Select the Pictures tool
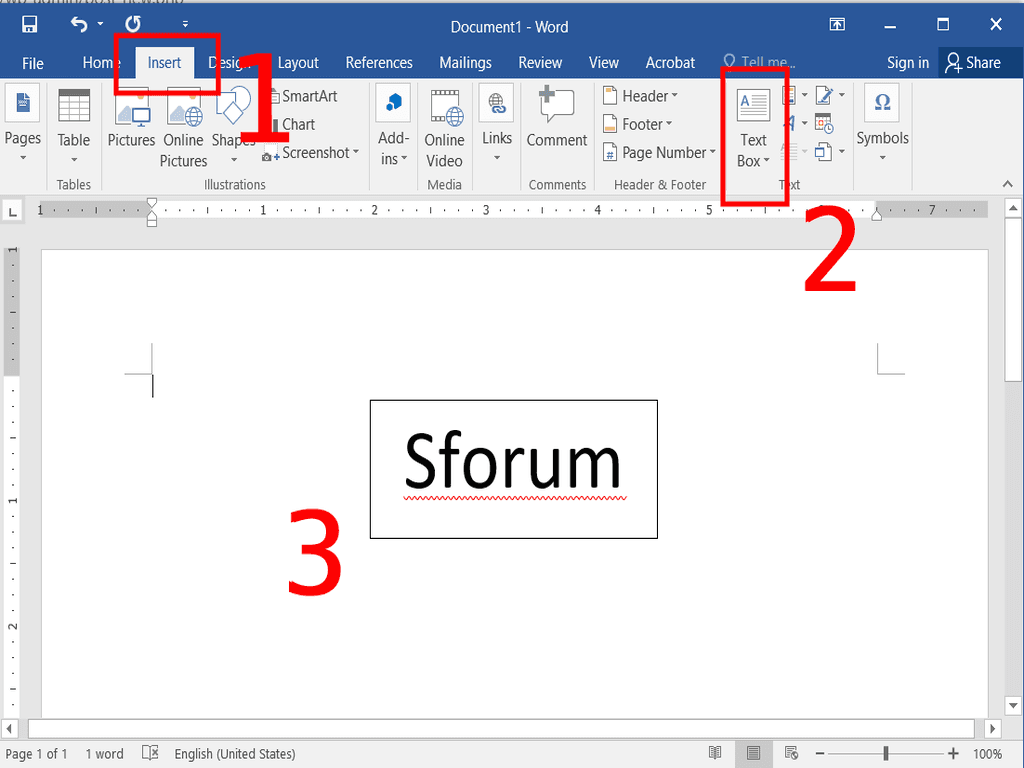Screen dimensions: 1024x768 coord(131,120)
